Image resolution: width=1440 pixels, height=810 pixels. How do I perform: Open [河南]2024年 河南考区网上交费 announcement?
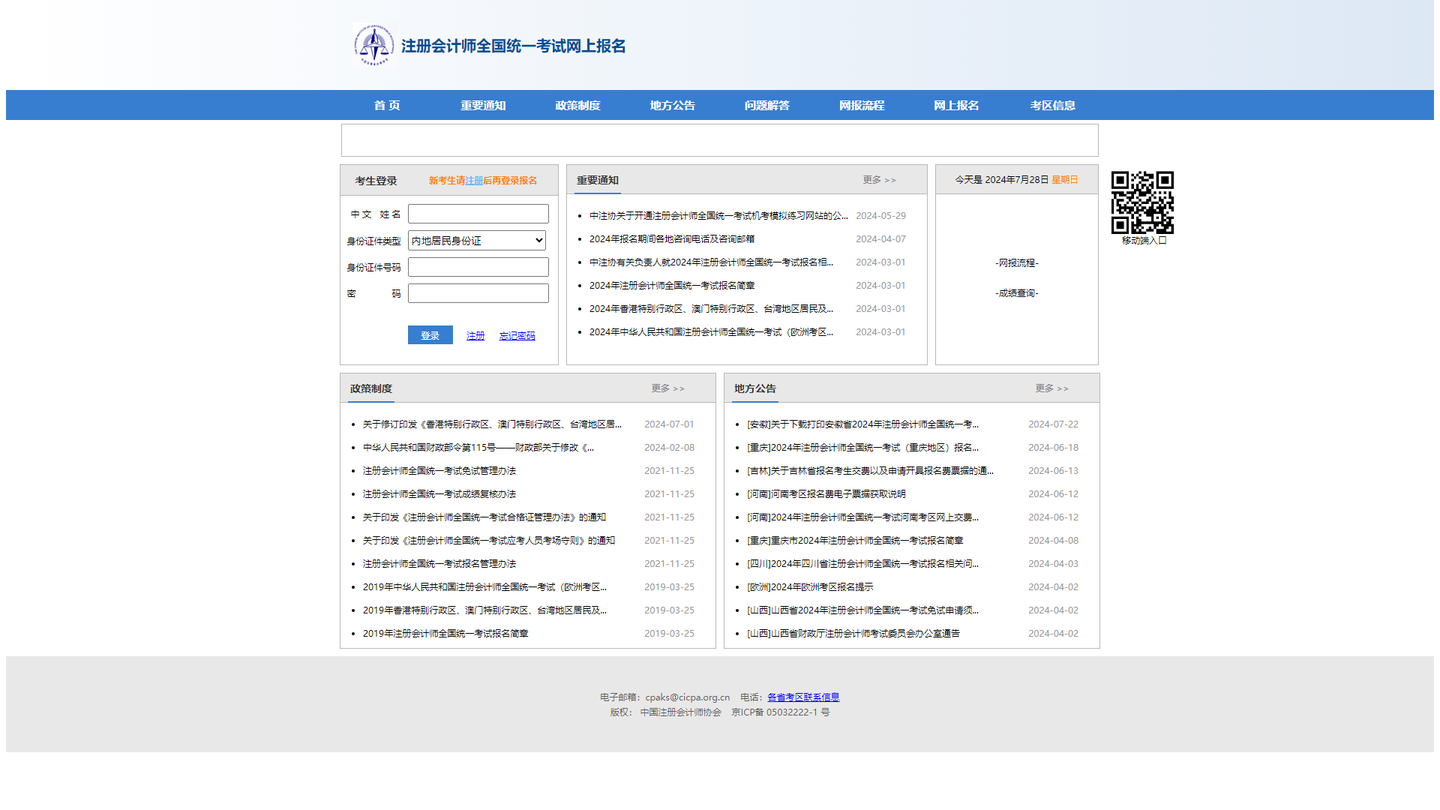pos(863,517)
